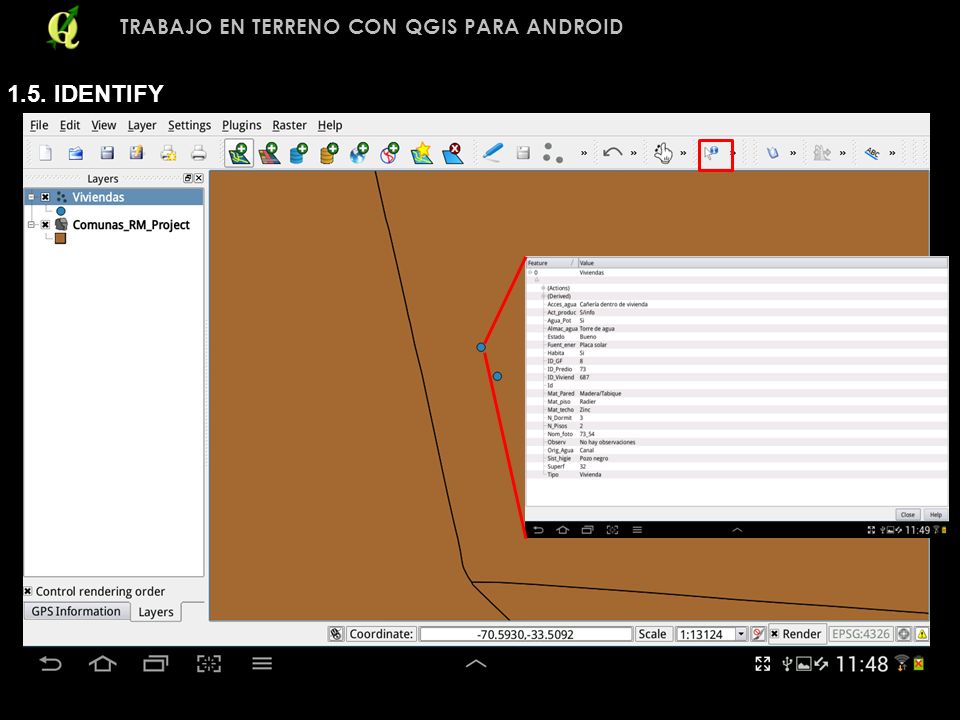Open the Help menu
The height and width of the screenshot is (720, 960).
[x=330, y=125]
